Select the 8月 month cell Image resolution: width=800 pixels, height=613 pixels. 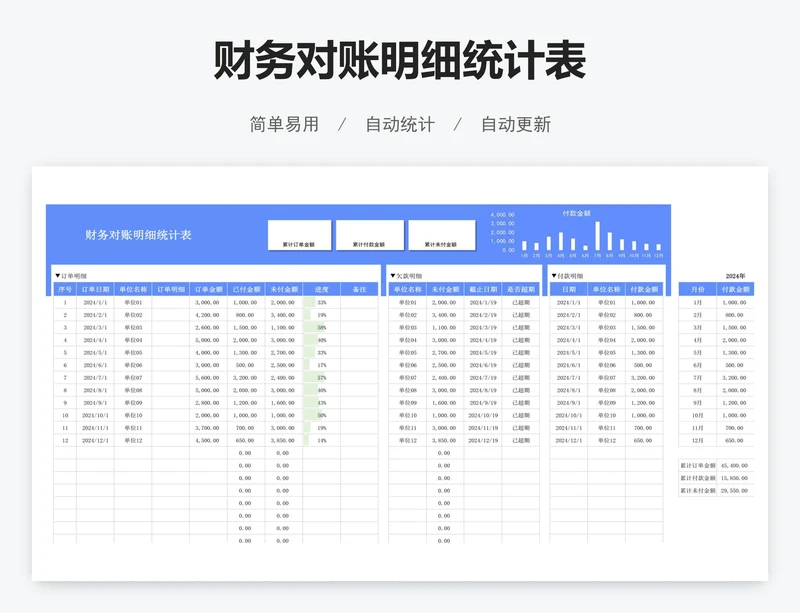697,390
